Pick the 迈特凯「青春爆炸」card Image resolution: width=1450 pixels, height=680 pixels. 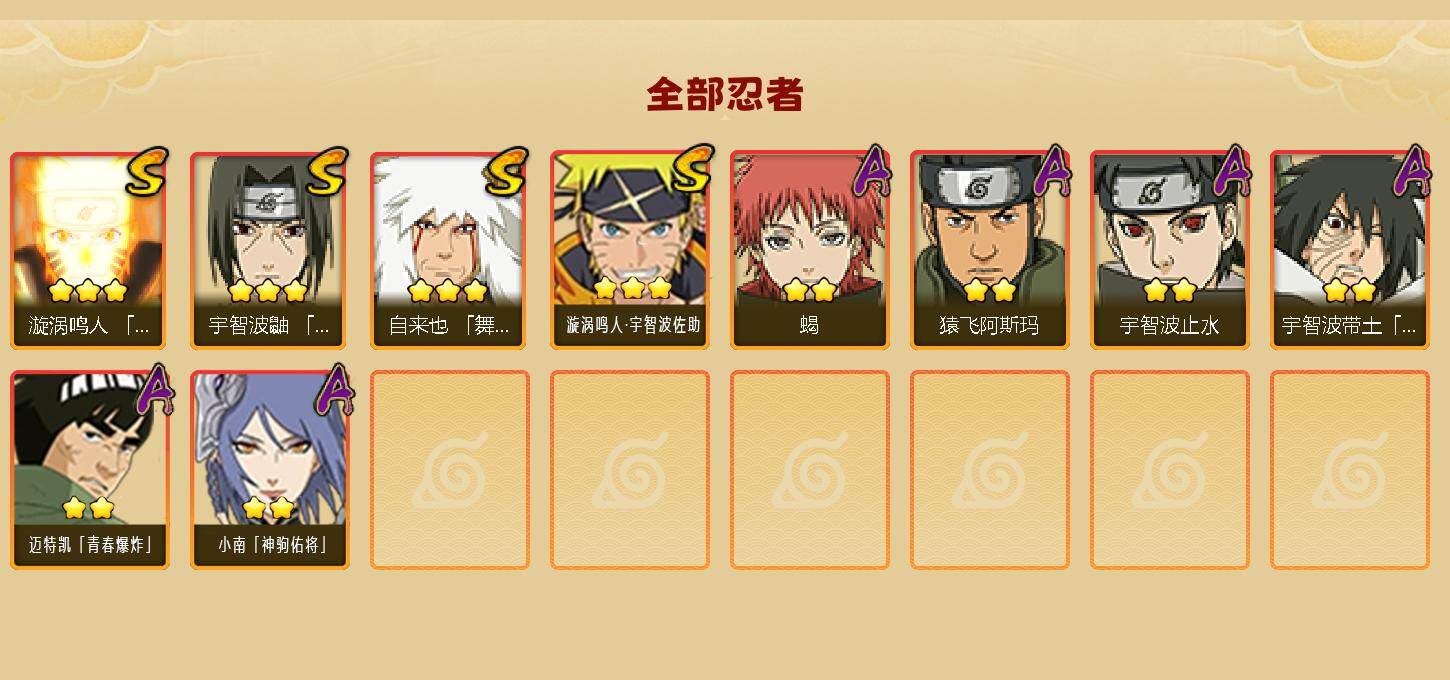(x=89, y=470)
